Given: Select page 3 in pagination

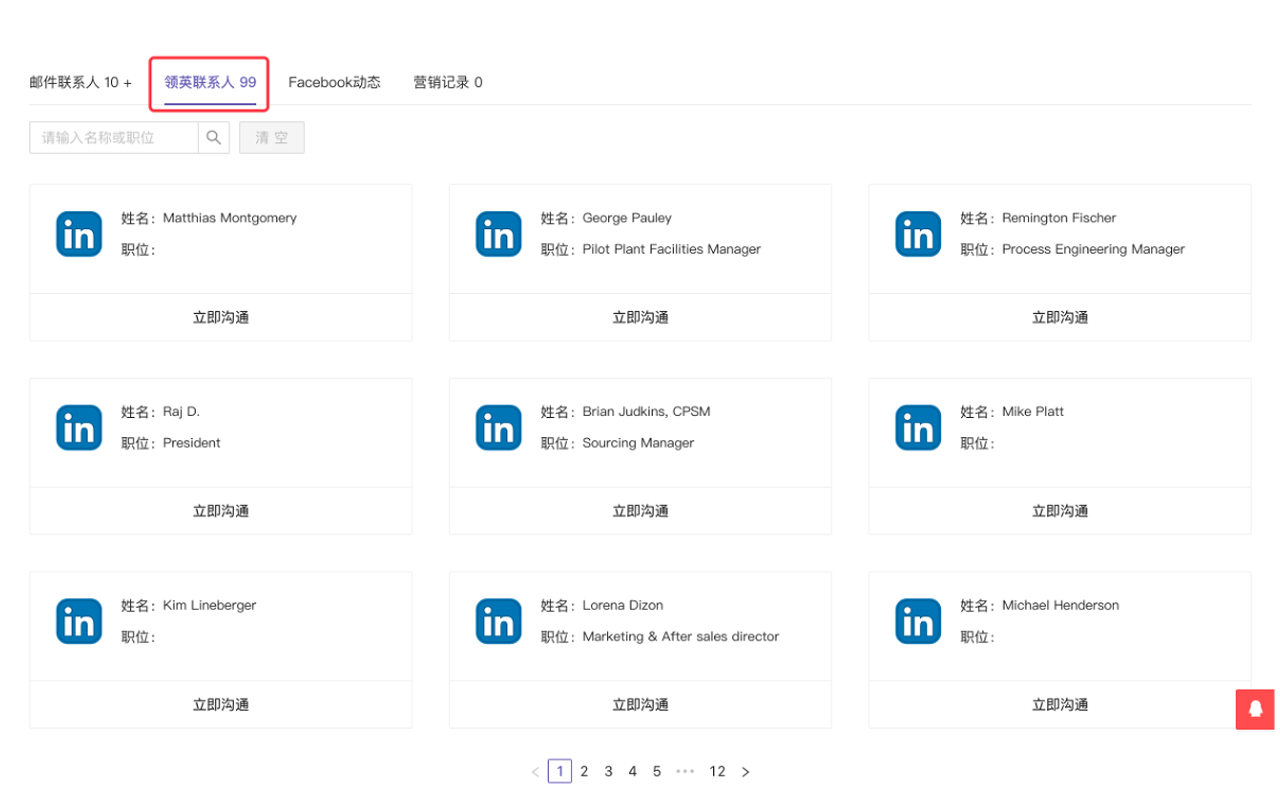Looking at the screenshot, I should pos(608,771).
